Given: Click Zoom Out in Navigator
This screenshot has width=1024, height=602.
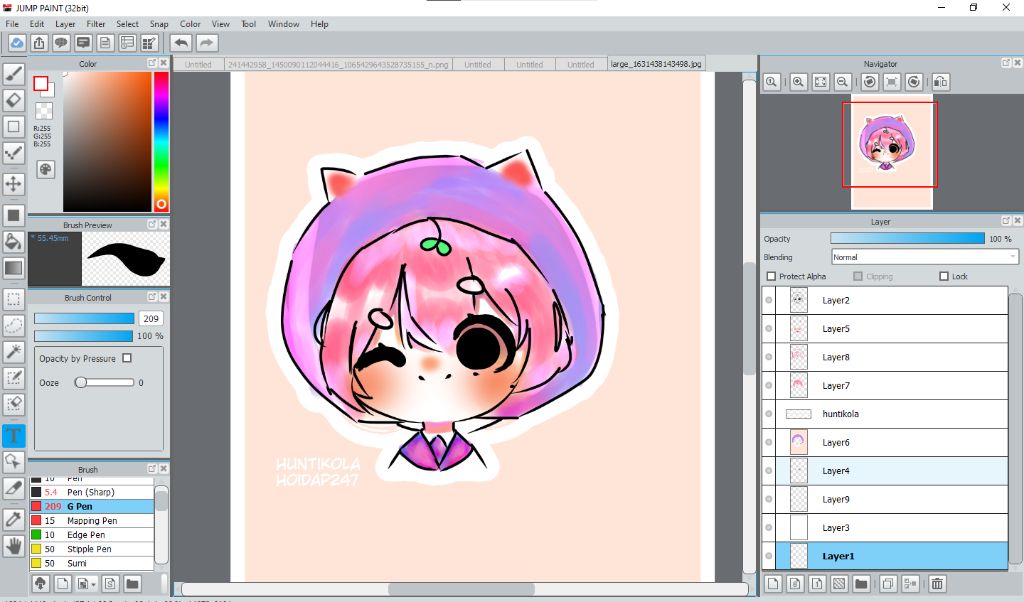Looking at the screenshot, I should pos(842,82).
